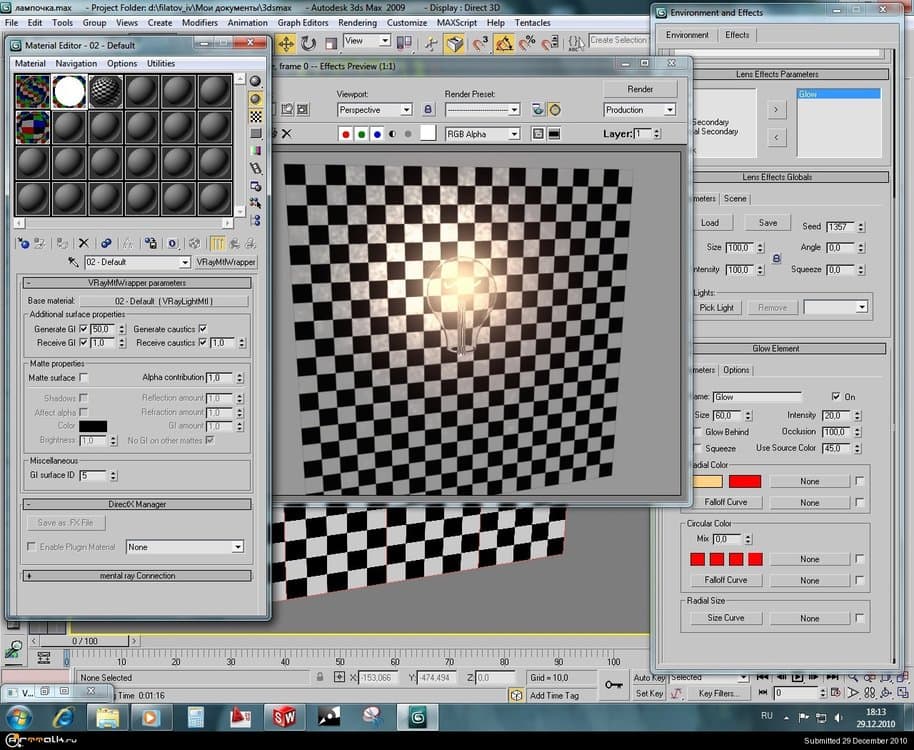Uncheck Generate caustics in VRayMtlWrapper

203,329
